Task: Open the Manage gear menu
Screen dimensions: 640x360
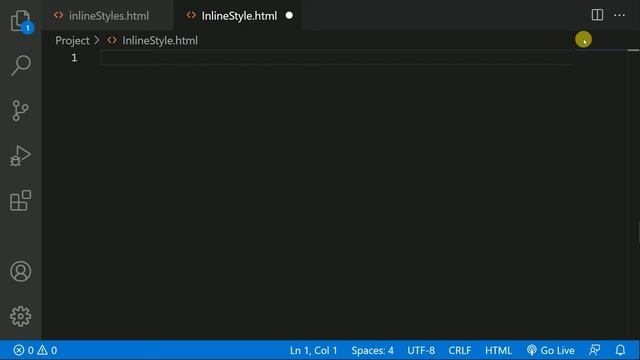Action: click(x=20, y=316)
